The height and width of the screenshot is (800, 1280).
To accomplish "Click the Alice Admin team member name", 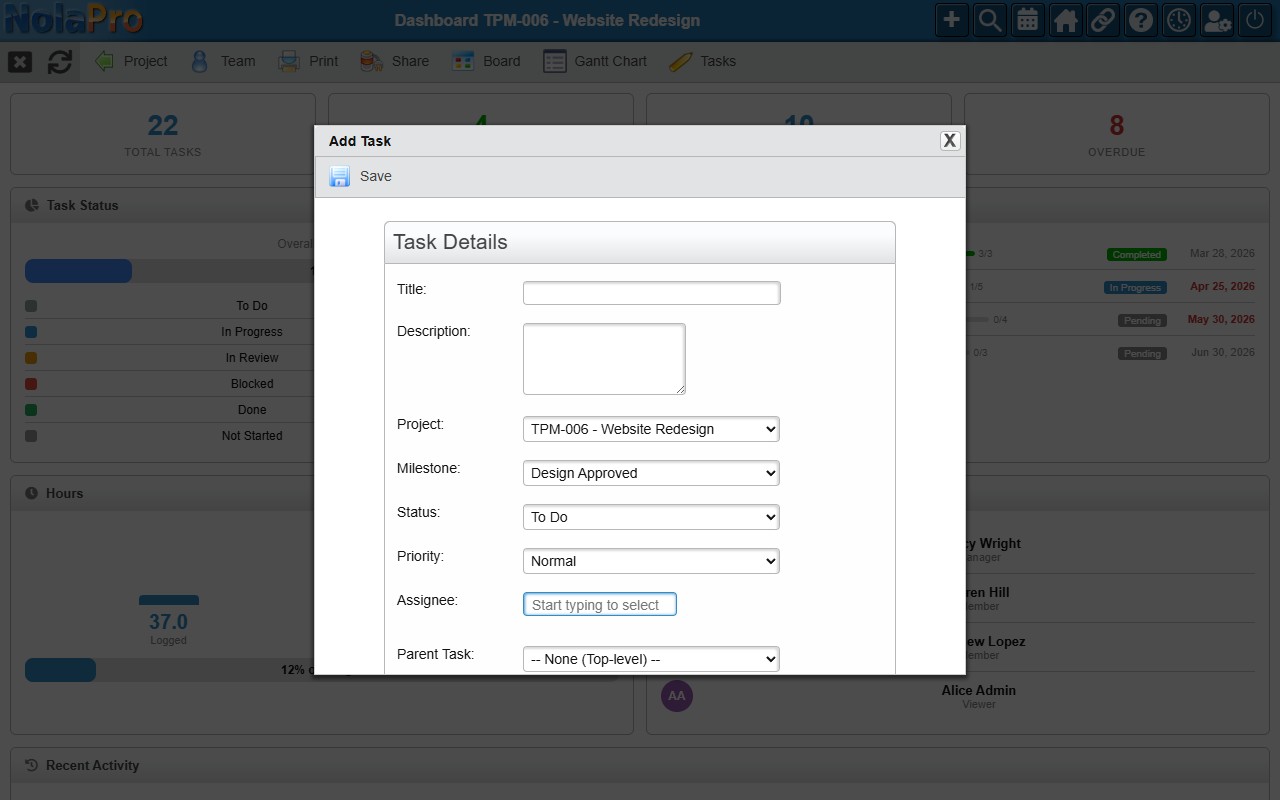I will point(978,690).
